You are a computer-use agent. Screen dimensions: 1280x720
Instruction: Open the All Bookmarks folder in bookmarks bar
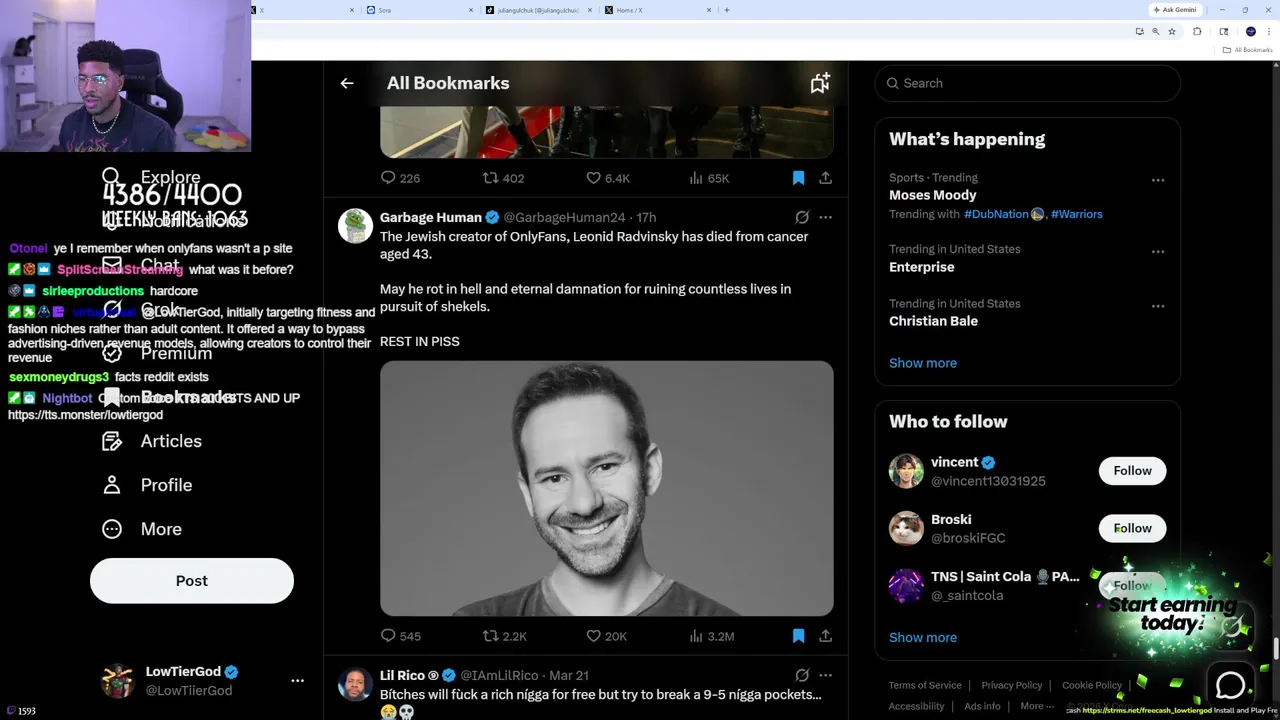pos(1248,50)
